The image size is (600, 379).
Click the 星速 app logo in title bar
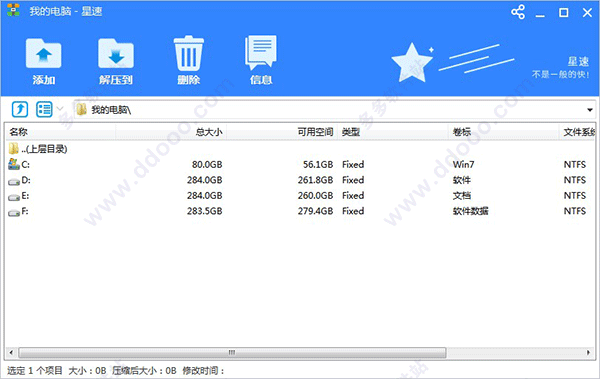(13, 10)
